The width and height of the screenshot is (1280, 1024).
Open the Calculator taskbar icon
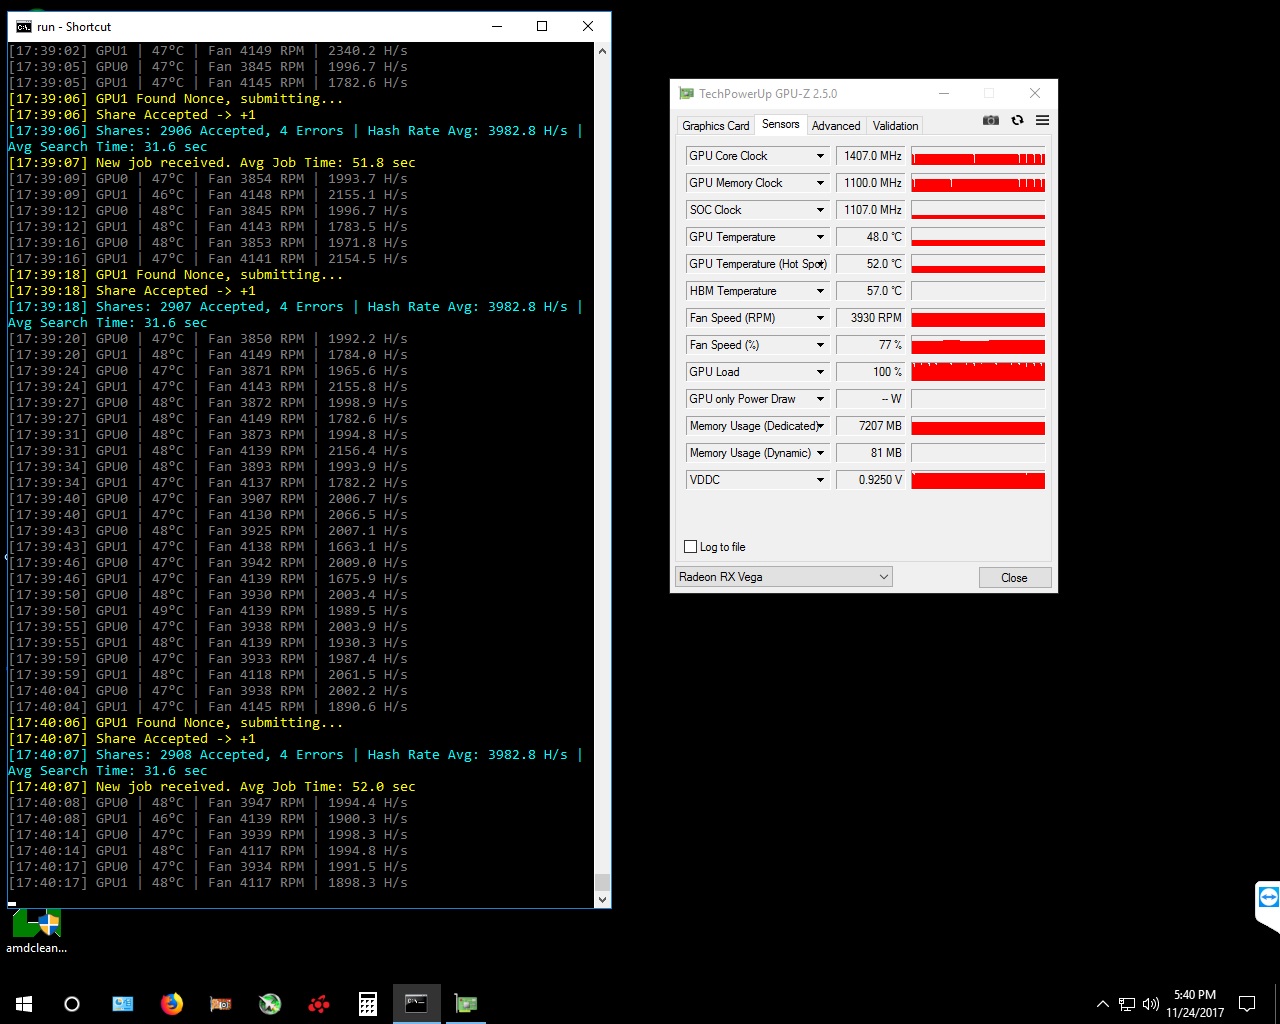[x=368, y=1003]
